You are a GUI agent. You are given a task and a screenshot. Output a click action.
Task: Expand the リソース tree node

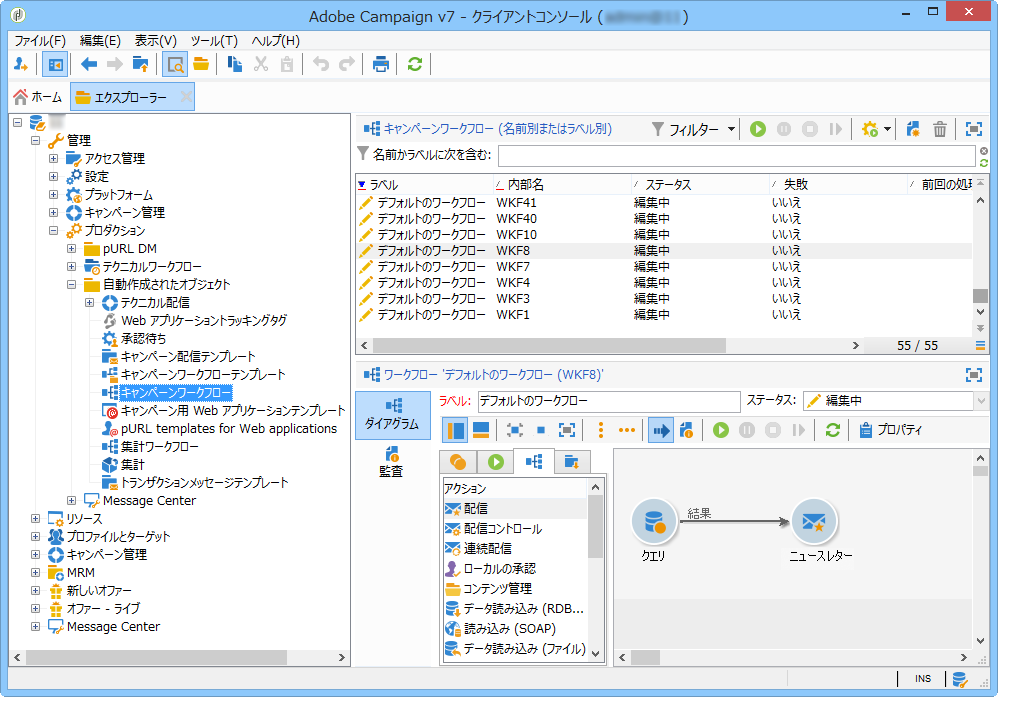coord(35,519)
